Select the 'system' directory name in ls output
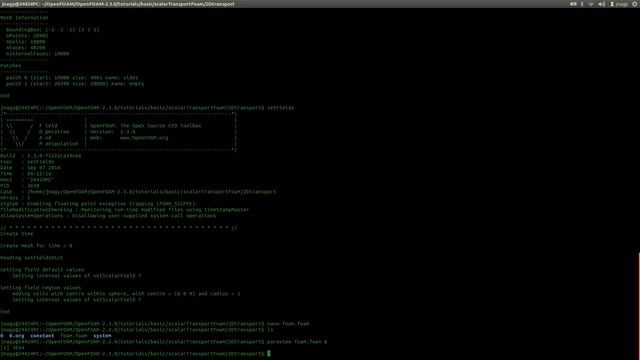 tap(102, 336)
